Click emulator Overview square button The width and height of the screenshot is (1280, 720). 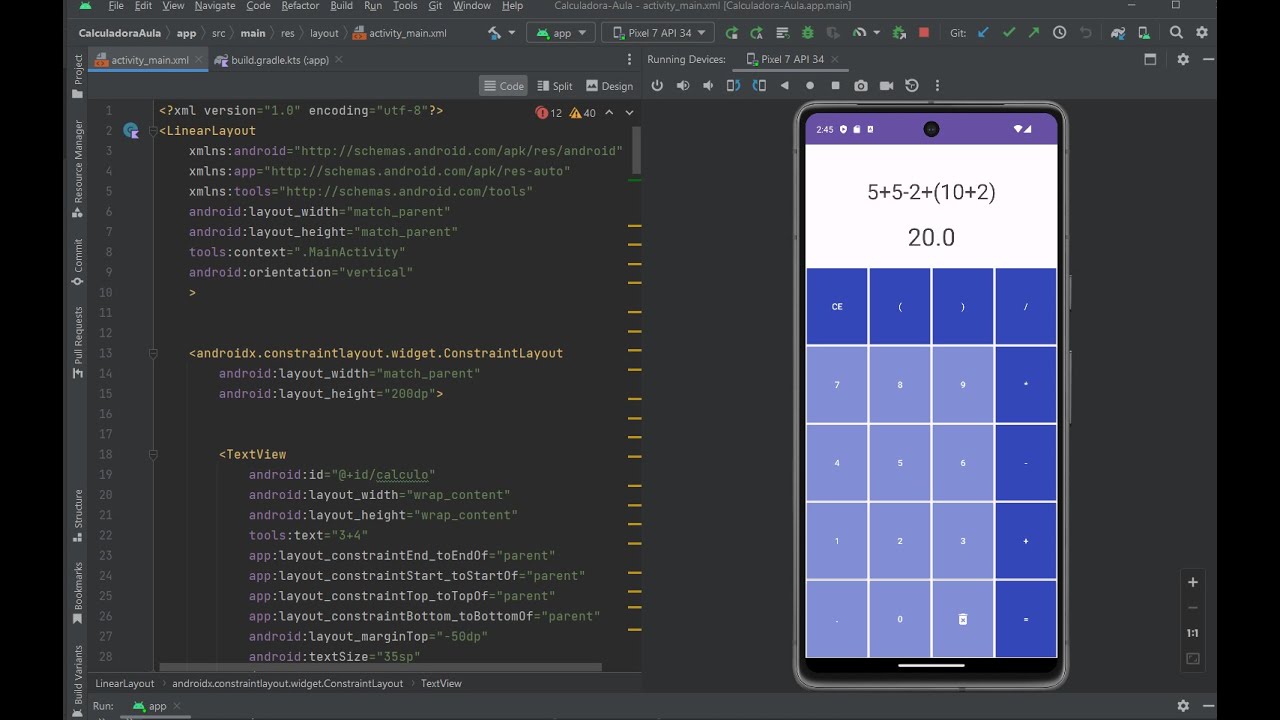click(836, 86)
